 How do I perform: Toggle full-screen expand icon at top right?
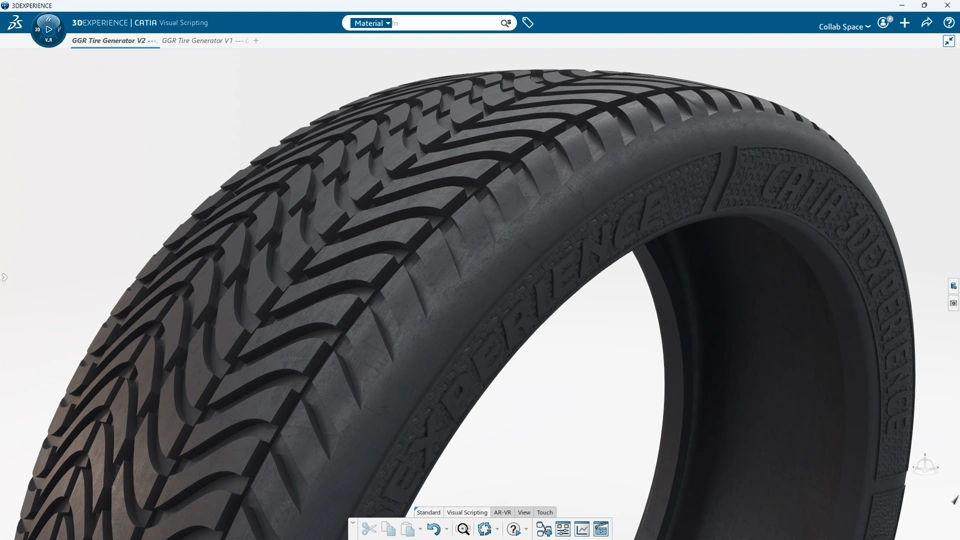click(x=949, y=41)
